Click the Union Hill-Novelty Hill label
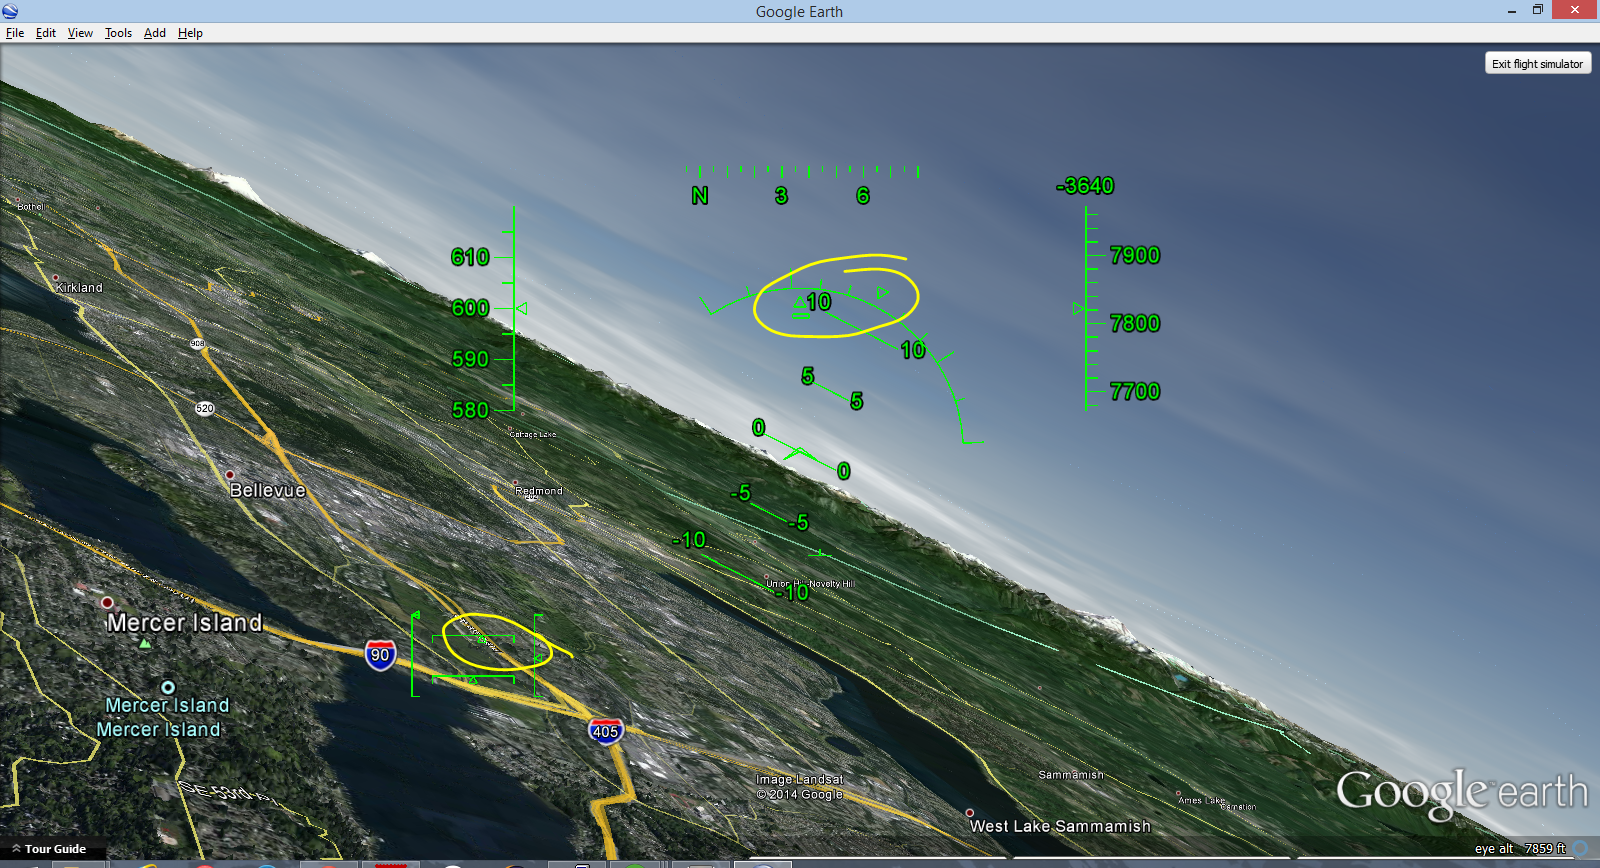The image size is (1600, 868). pyautogui.click(x=810, y=583)
